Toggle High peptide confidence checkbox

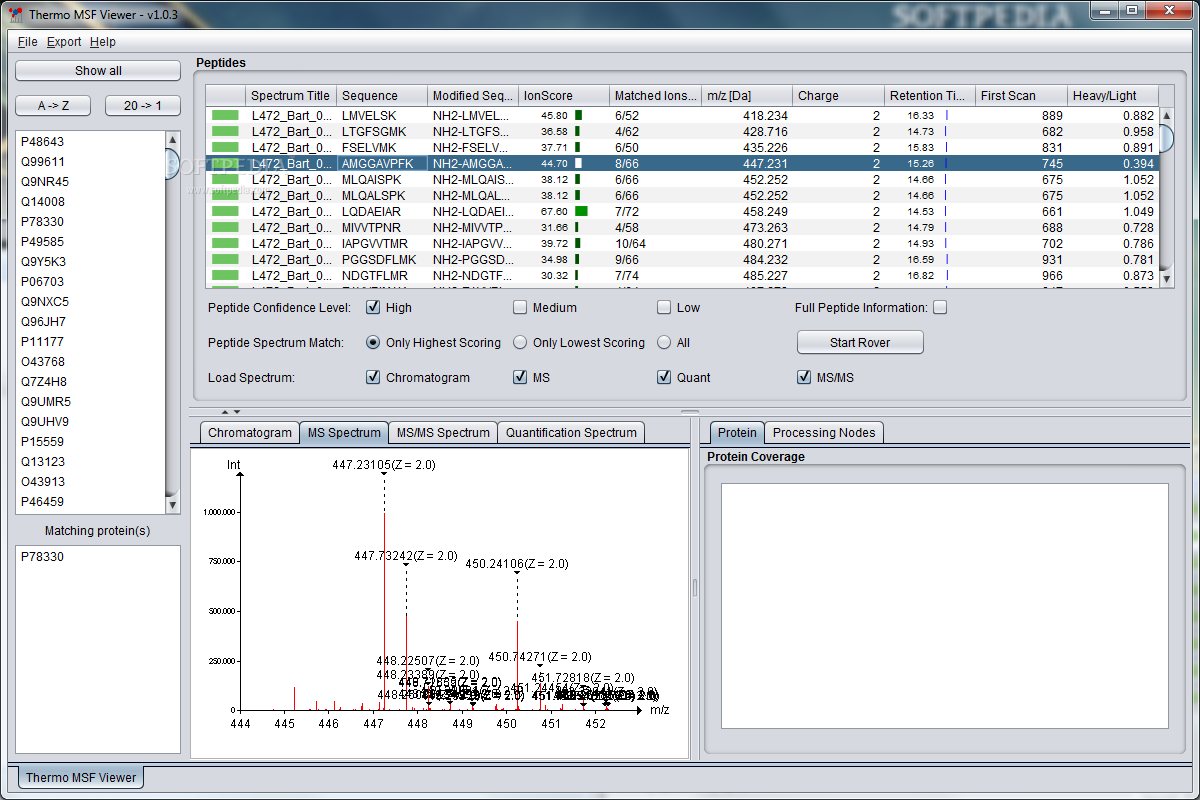tap(373, 307)
